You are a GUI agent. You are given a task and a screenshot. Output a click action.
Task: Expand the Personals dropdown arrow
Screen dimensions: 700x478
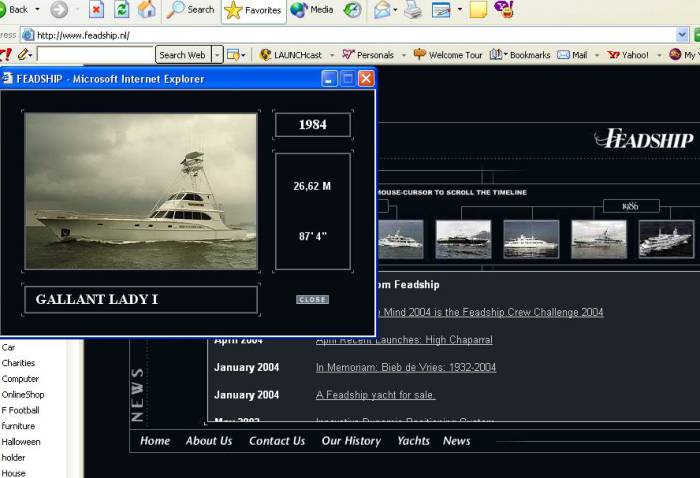tap(404, 55)
